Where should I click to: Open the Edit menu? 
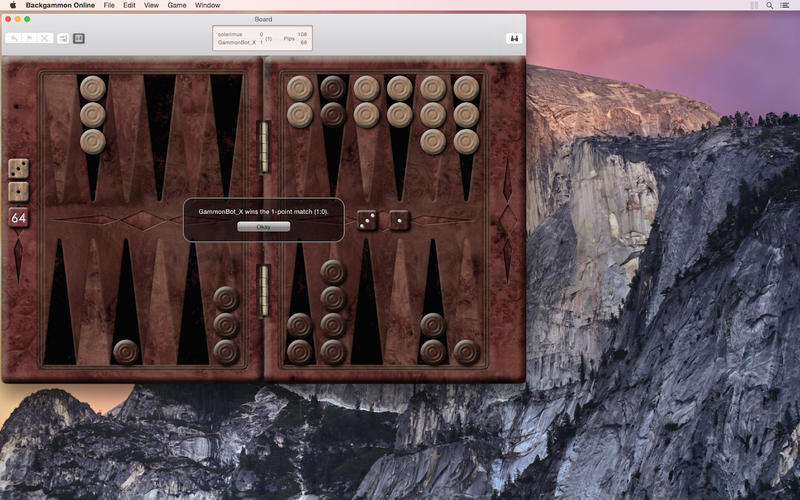[129, 5]
